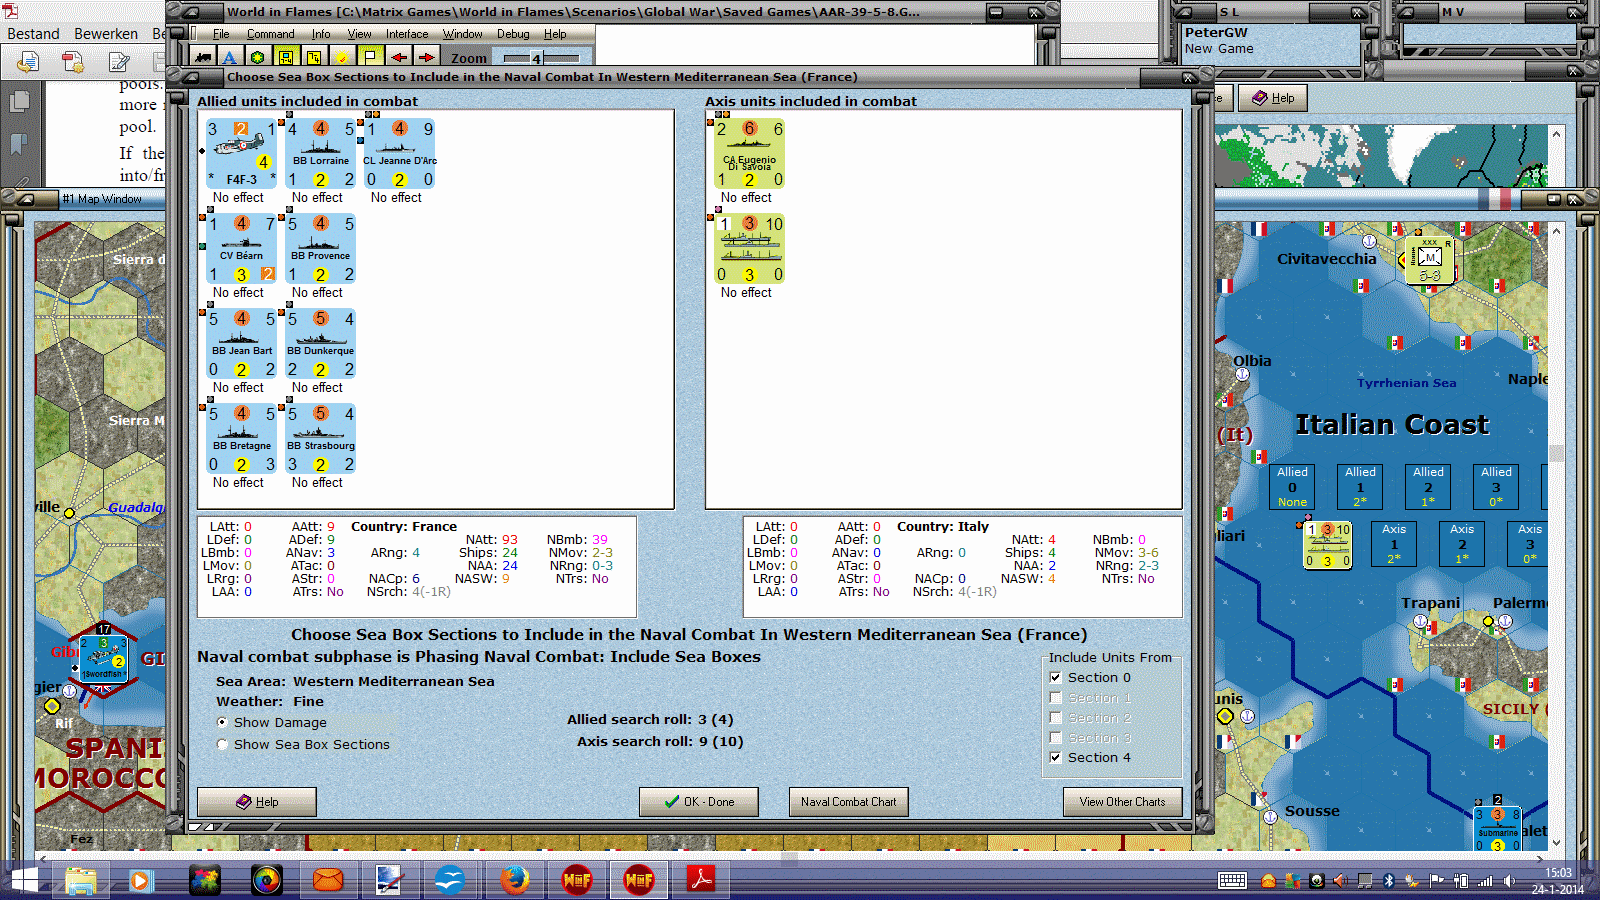Open the Naval Combat Chart

[x=849, y=802]
